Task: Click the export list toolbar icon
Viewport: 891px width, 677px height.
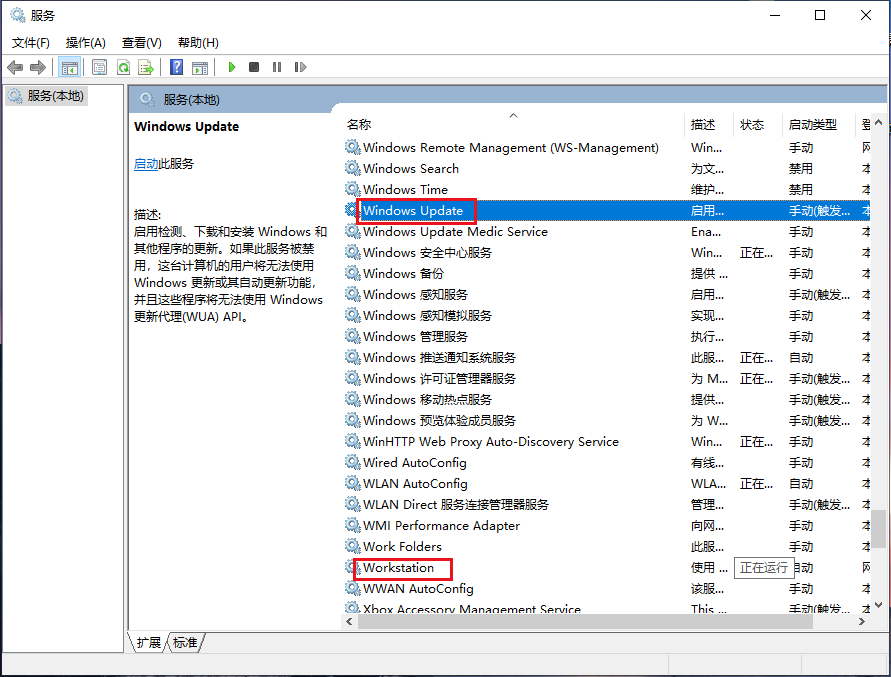Action: pos(146,68)
